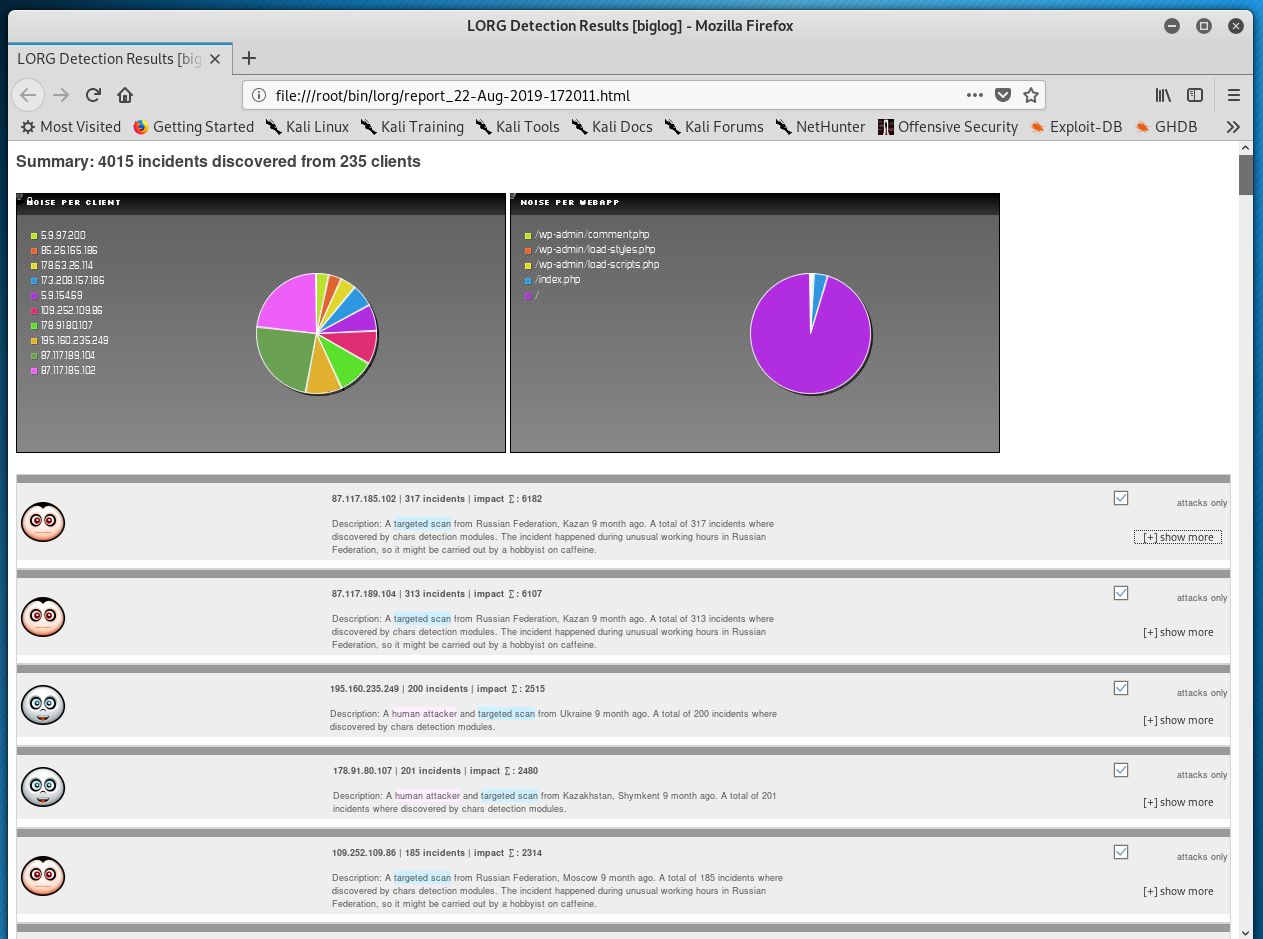Image resolution: width=1263 pixels, height=939 pixels.
Task: Open the Pocket save icon
Action: 1003,95
